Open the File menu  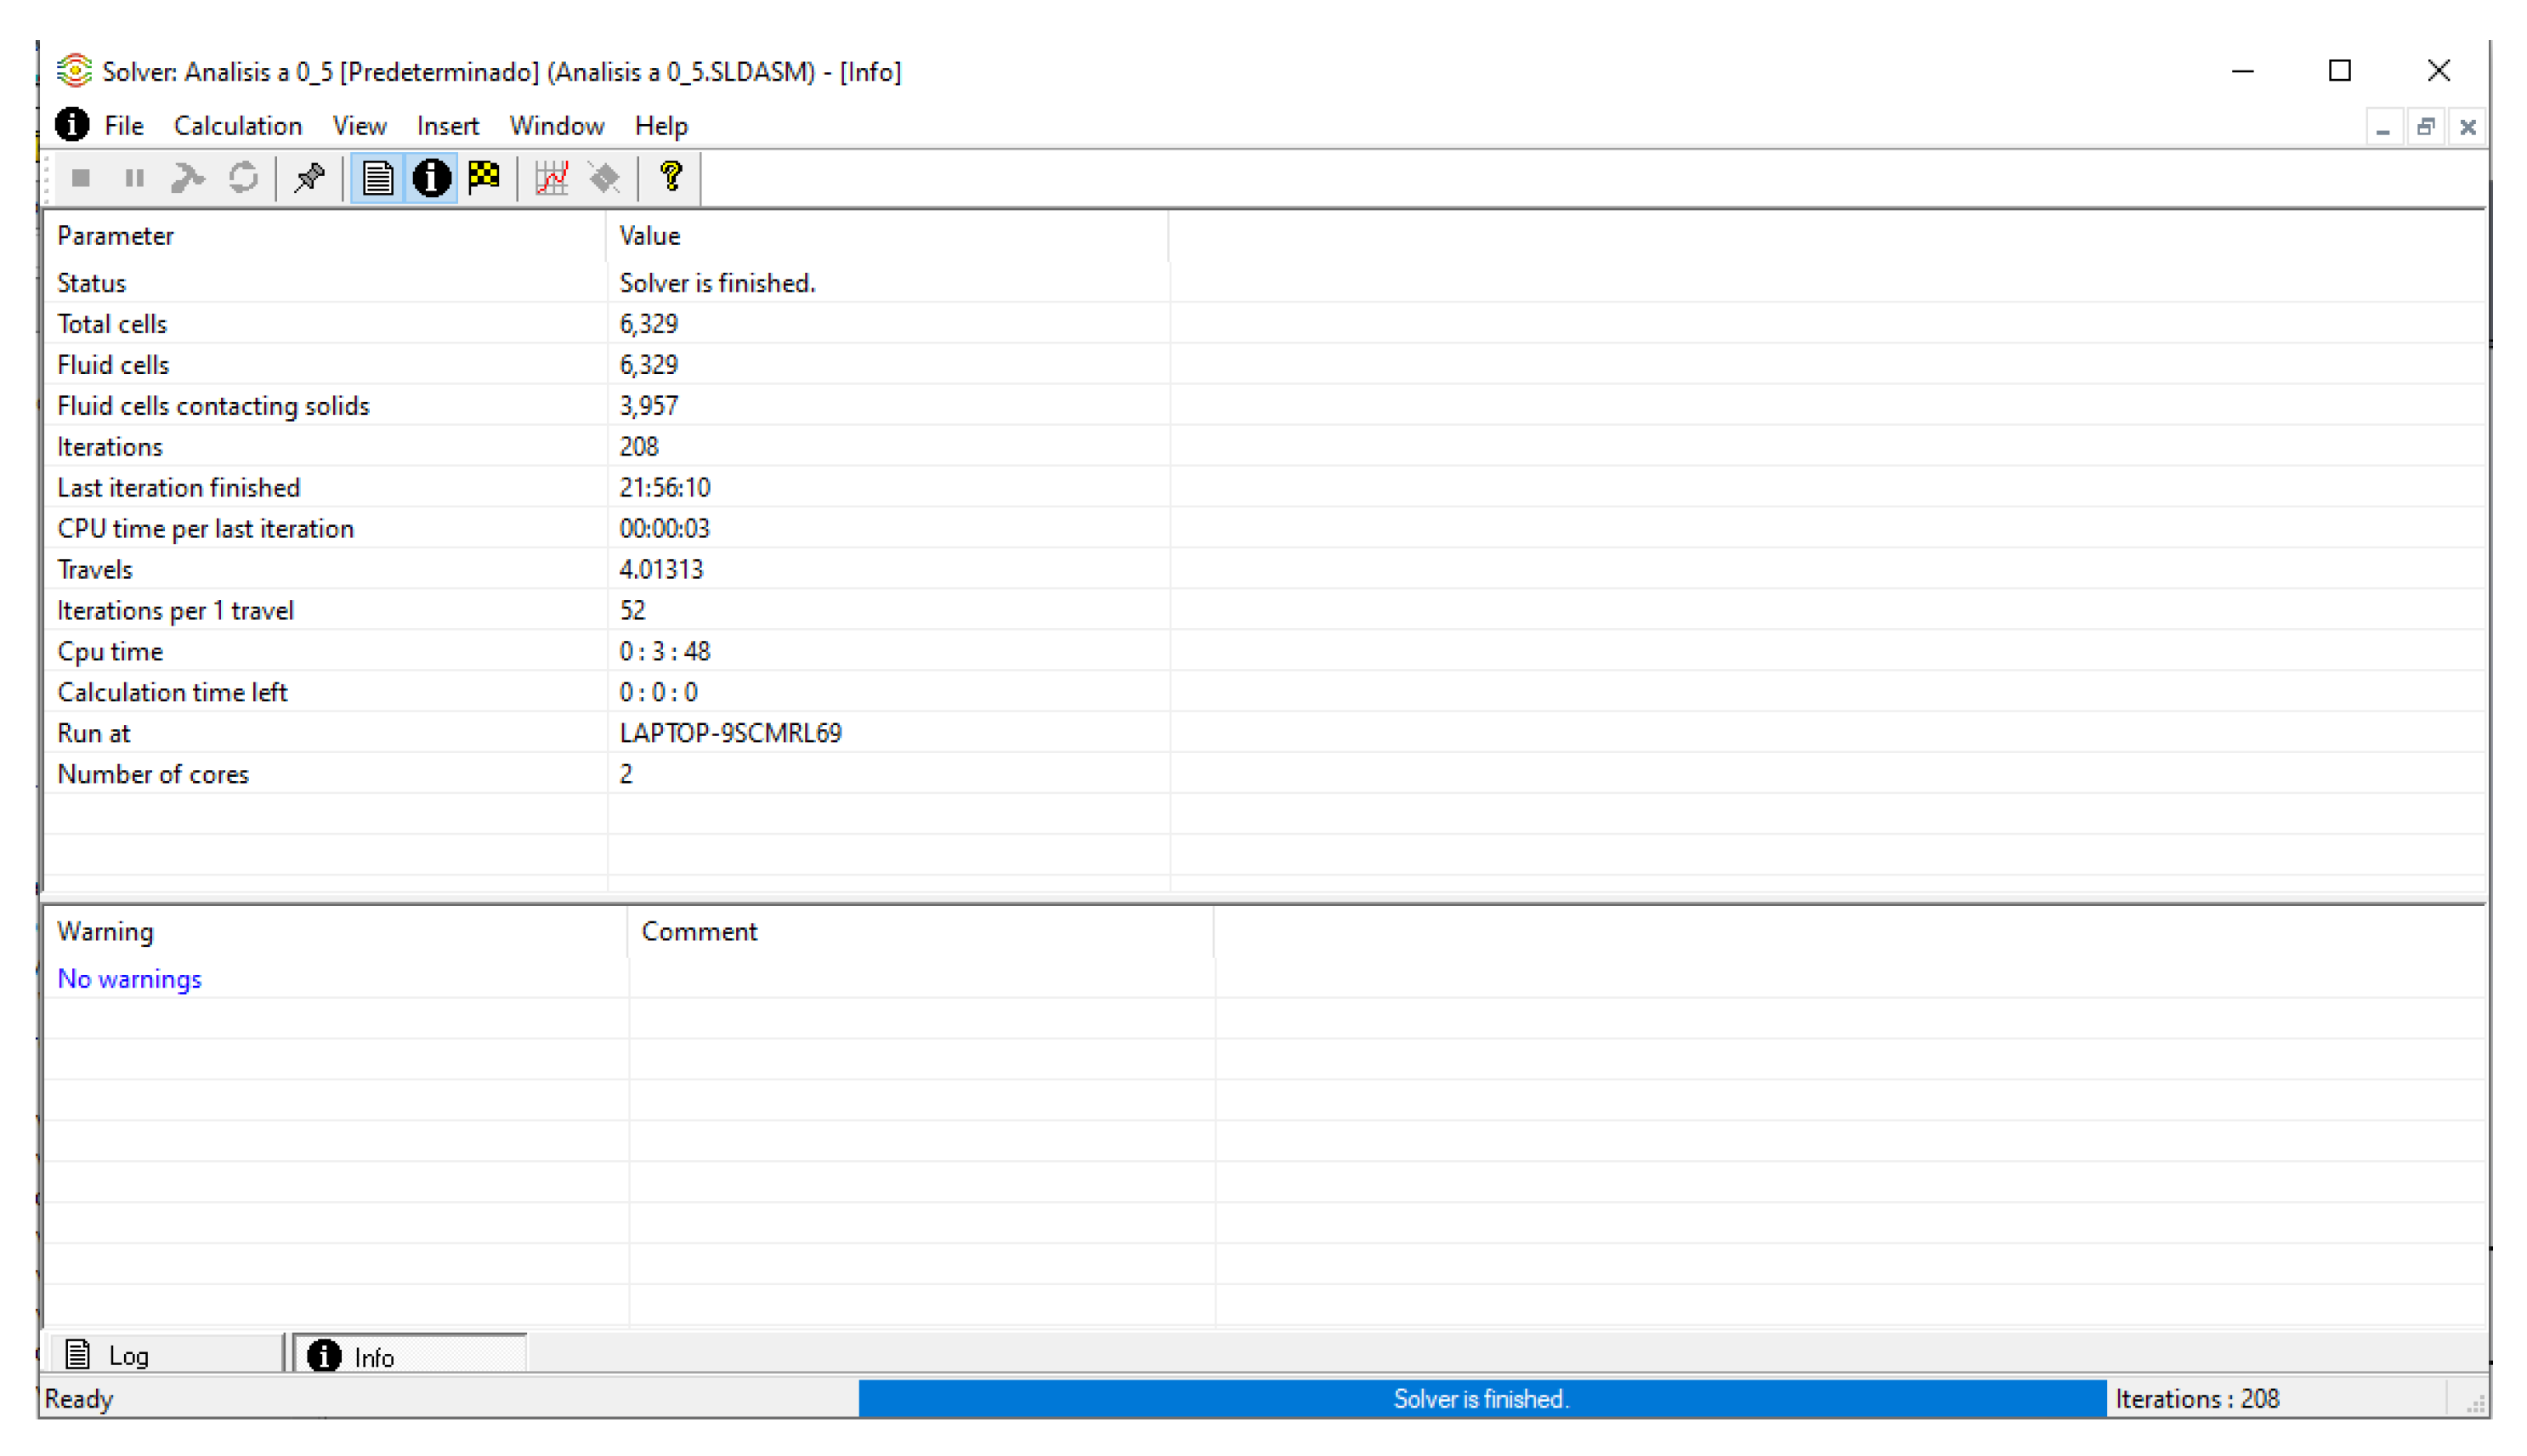point(123,126)
